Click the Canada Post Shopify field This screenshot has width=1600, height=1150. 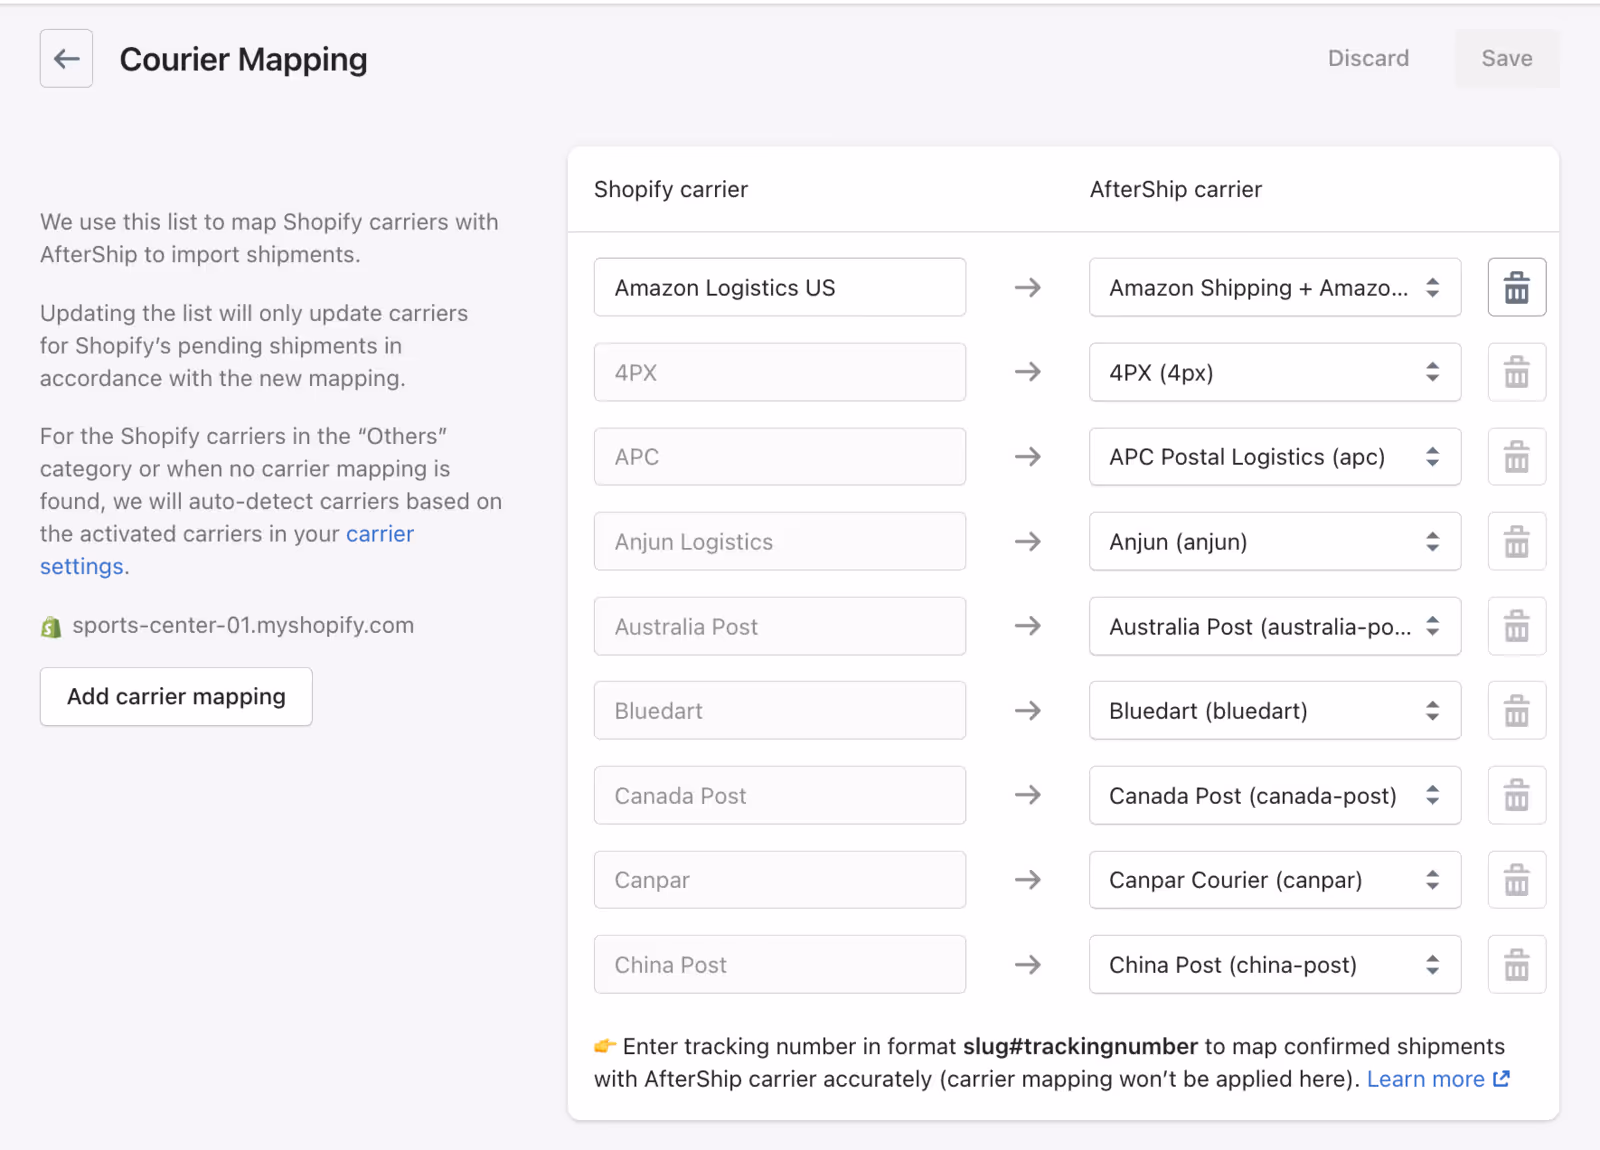(780, 796)
